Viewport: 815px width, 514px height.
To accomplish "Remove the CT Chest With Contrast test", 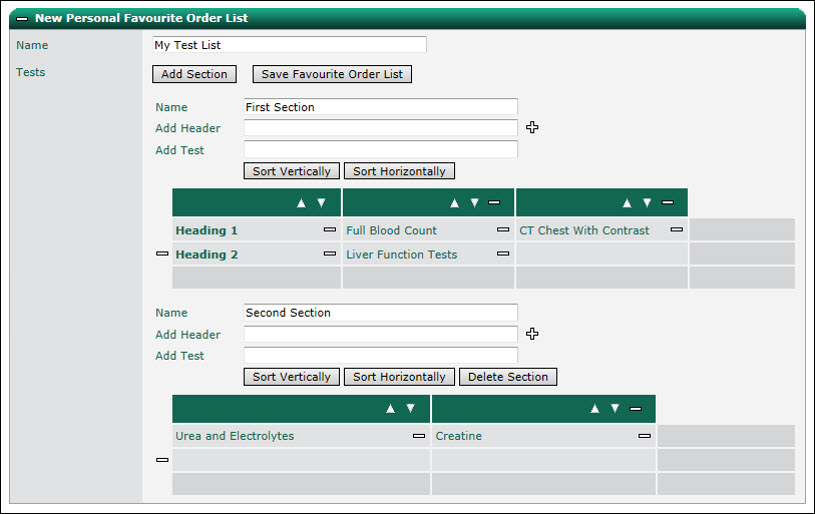I will (x=676, y=229).
